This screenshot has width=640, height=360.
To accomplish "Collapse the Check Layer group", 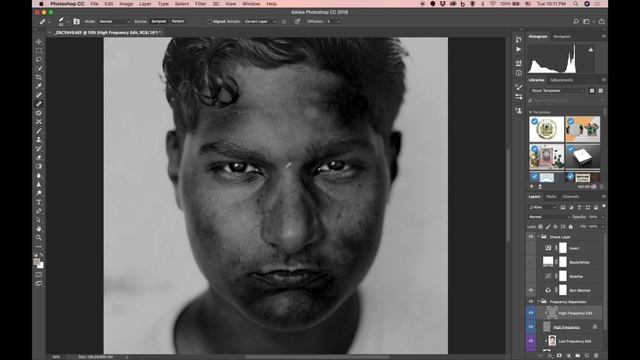I will pyautogui.click(x=539, y=237).
